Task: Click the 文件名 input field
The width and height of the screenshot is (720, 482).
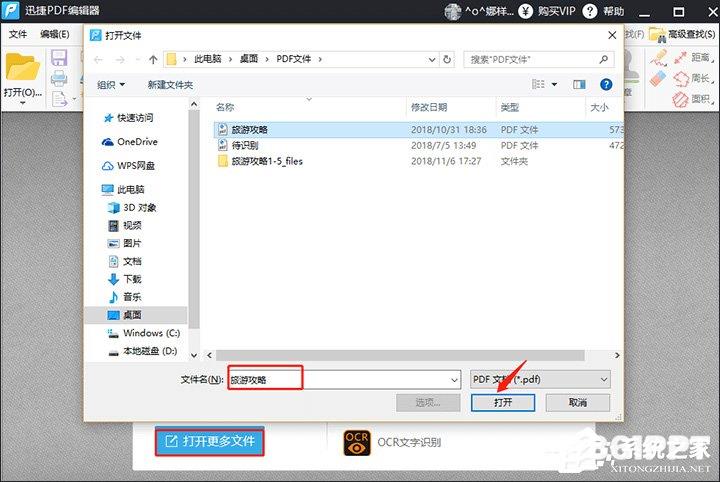Action: [x=344, y=380]
